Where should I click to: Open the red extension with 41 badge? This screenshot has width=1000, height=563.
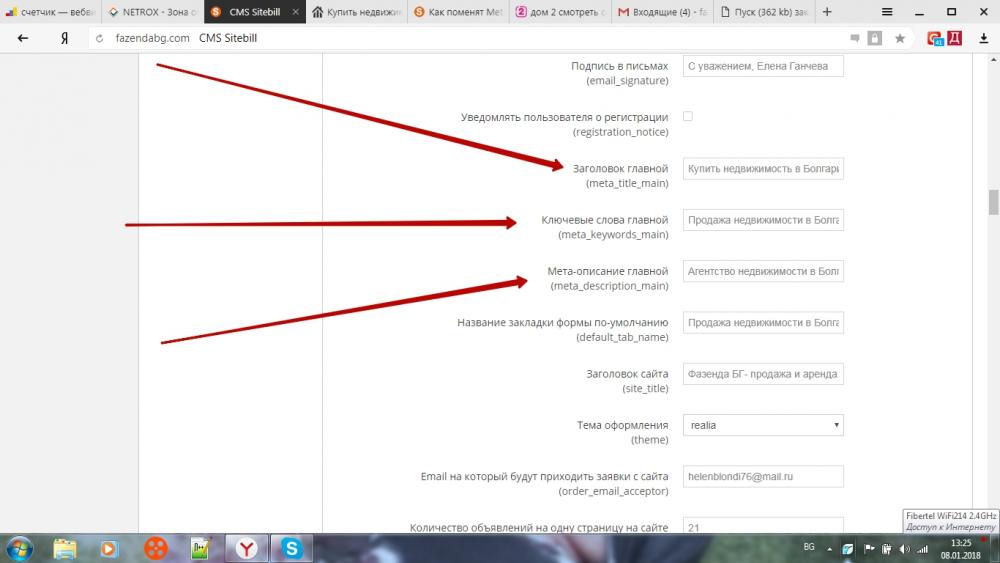click(x=935, y=38)
